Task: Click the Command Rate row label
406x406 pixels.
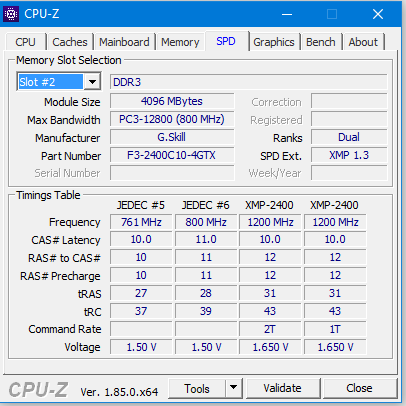Action: coord(65,329)
